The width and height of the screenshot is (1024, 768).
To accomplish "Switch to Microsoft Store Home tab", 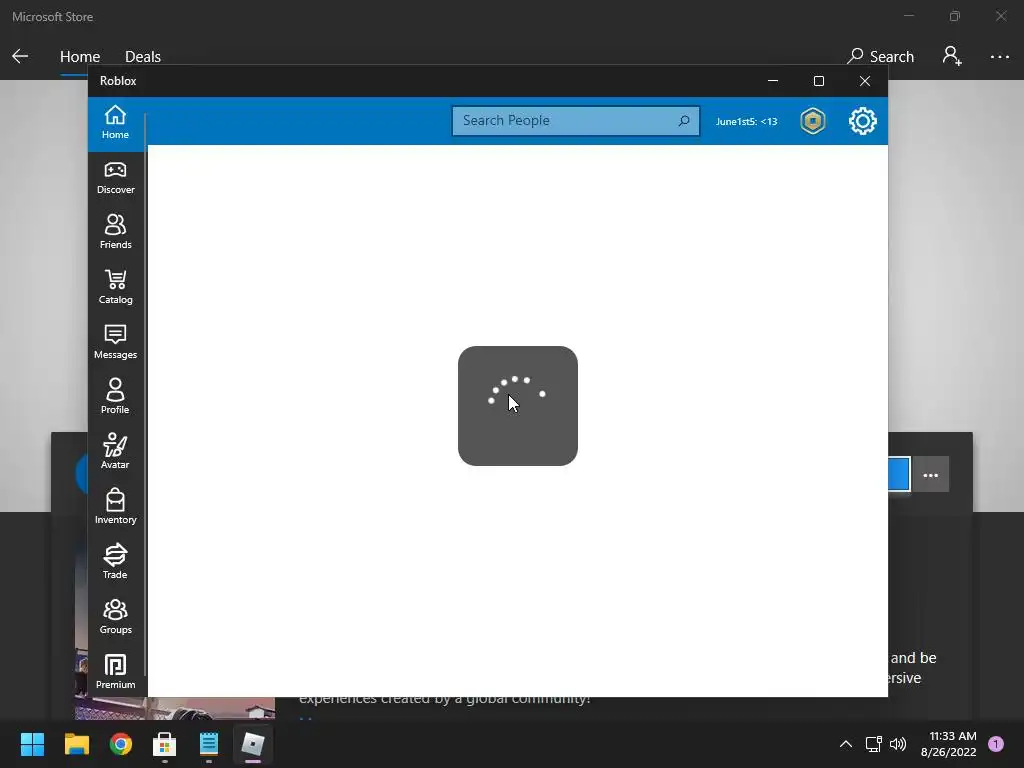I will pyautogui.click(x=80, y=57).
